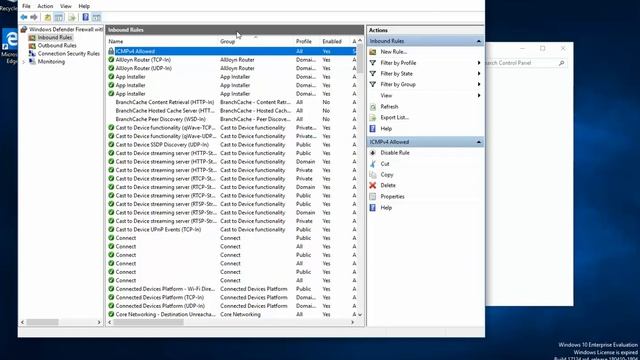Sort rules by the Group column header
Image resolution: width=640 pixels, height=360 pixels.
click(256, 42)
